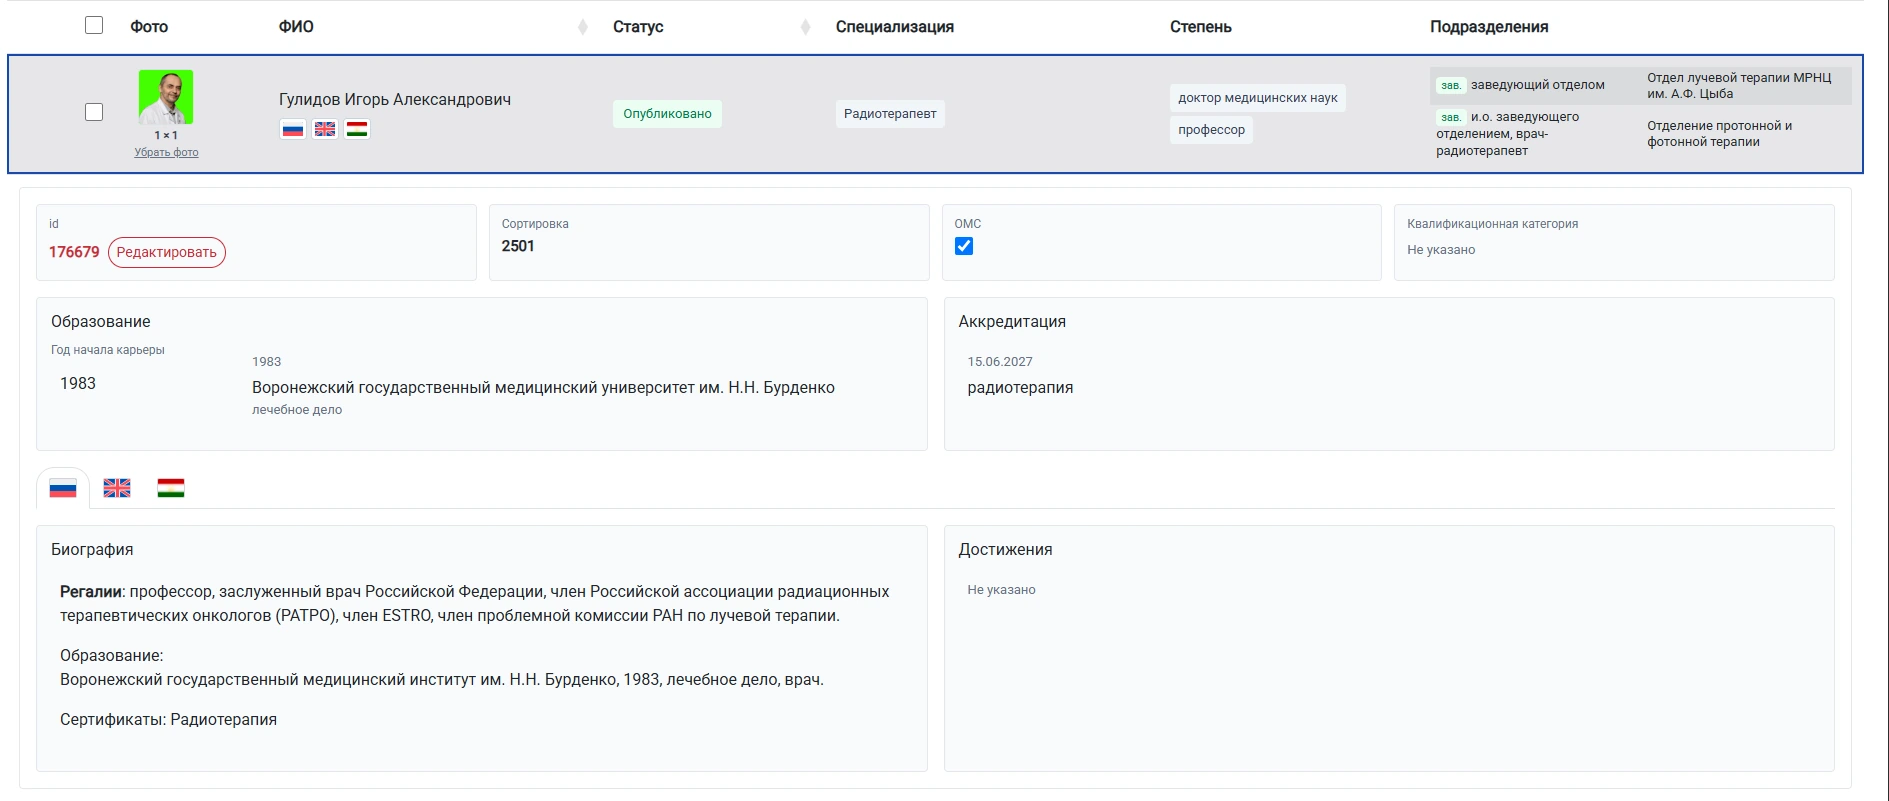Viewport: 1889px width, 801px height.
Task: Switch to the Tajik language biography tab
Action: coord(171,488)
